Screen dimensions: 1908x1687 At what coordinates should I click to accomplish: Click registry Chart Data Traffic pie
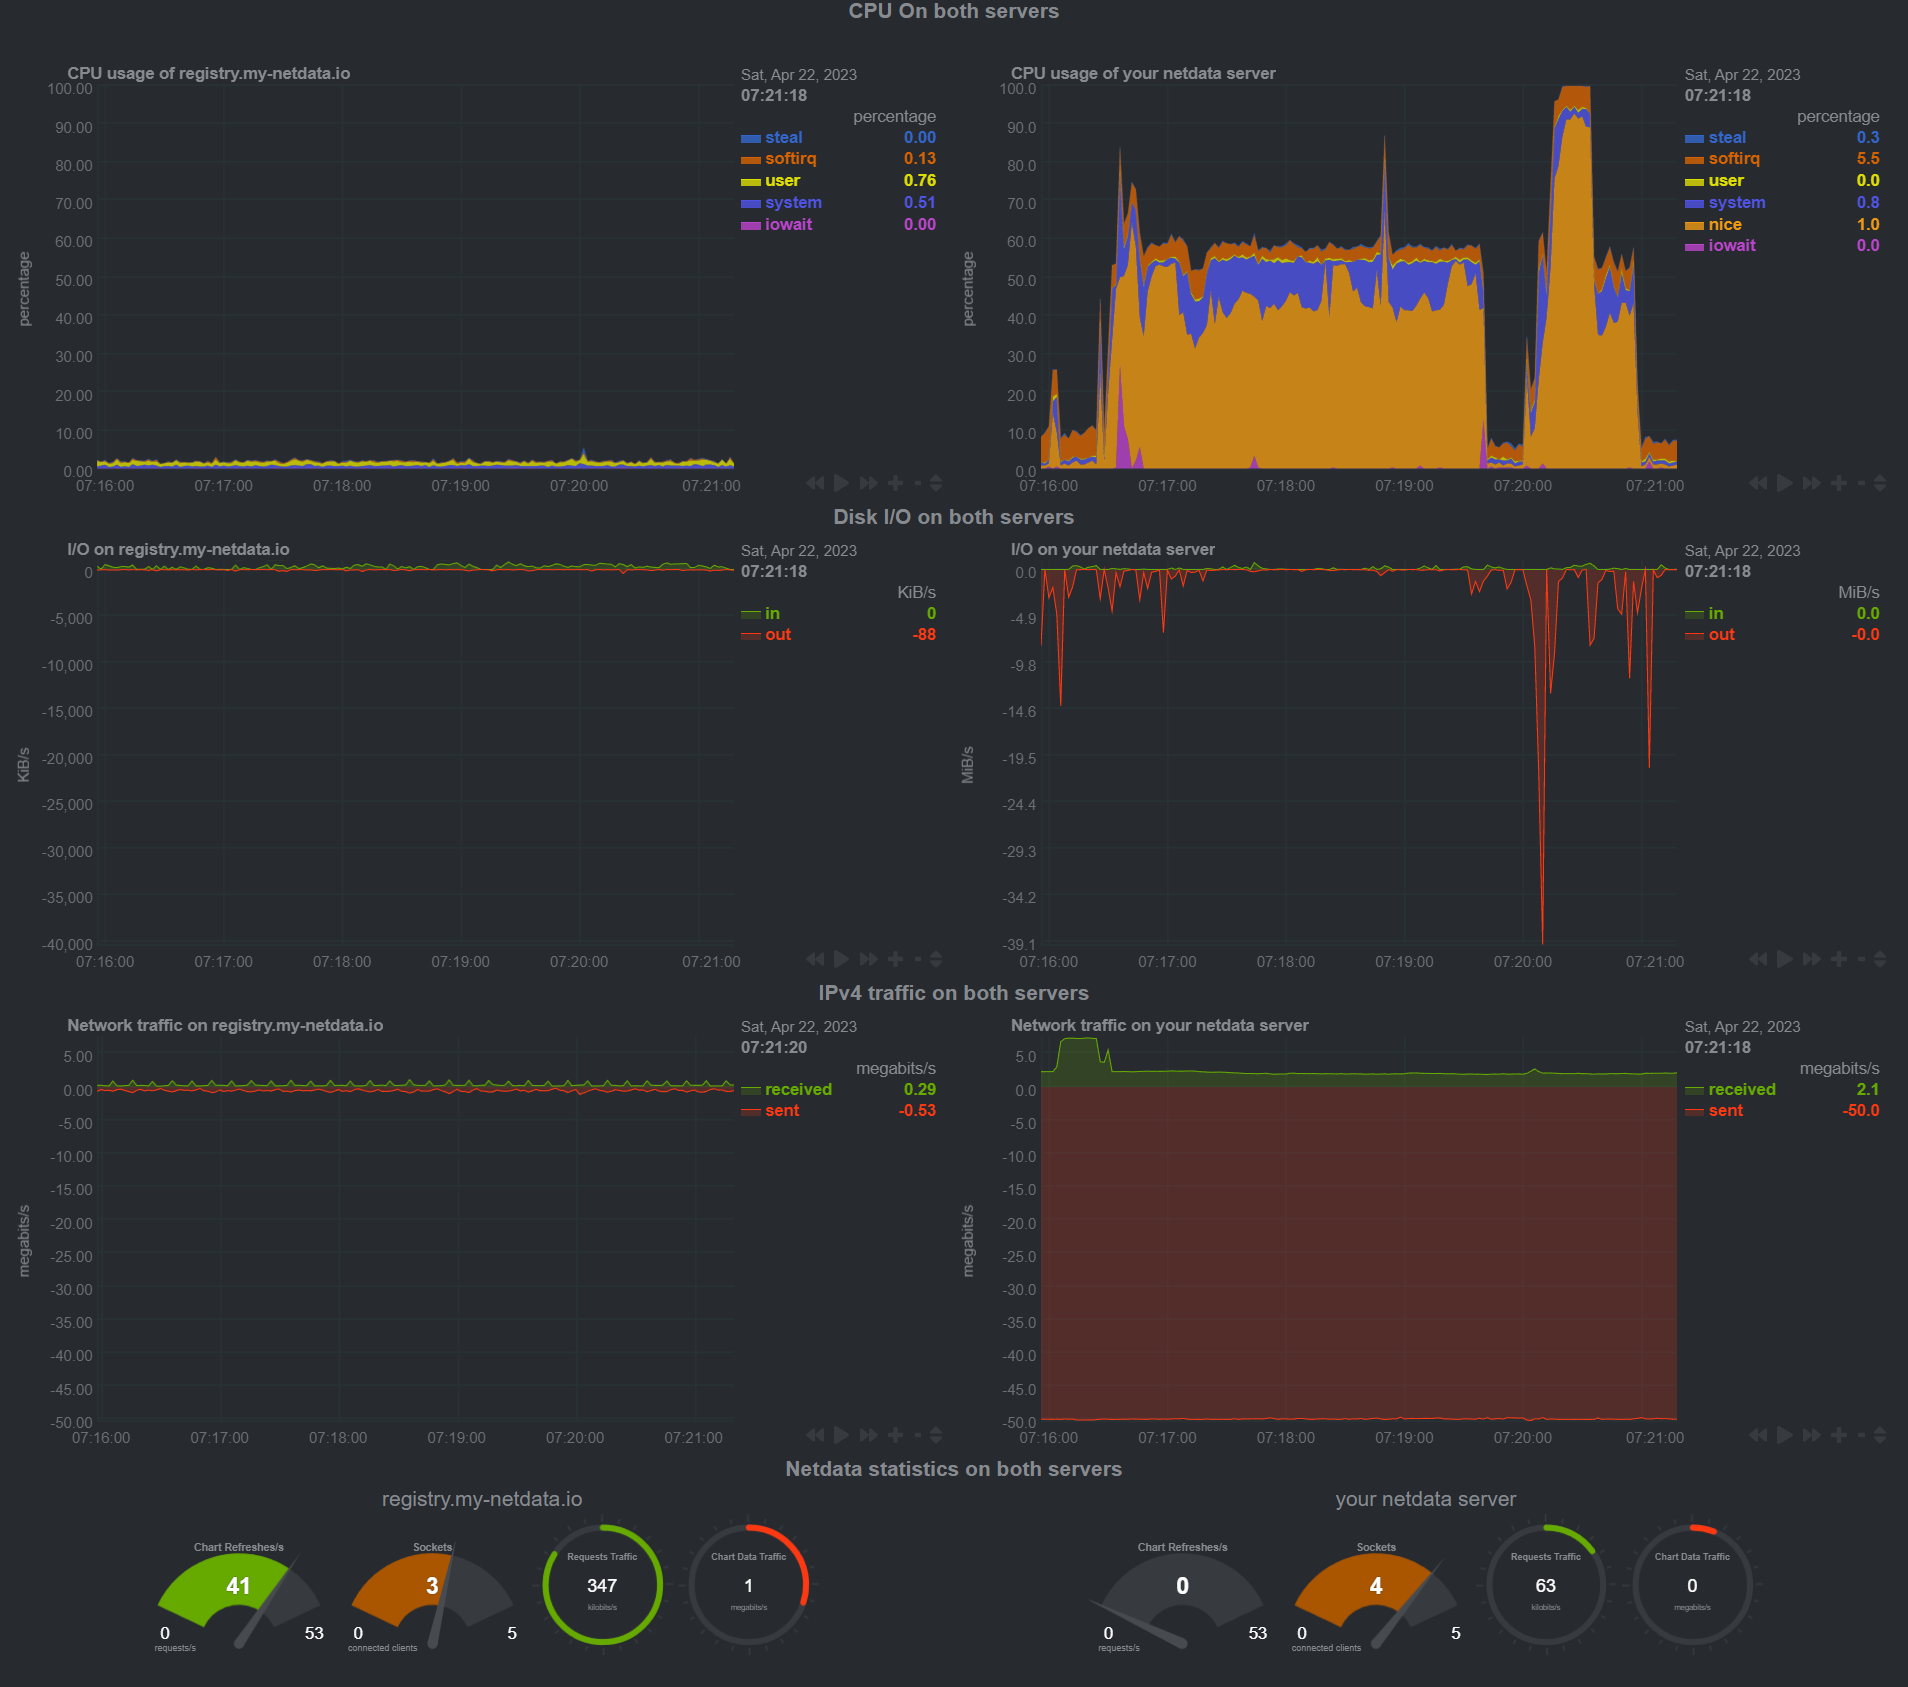point(748,1585)
